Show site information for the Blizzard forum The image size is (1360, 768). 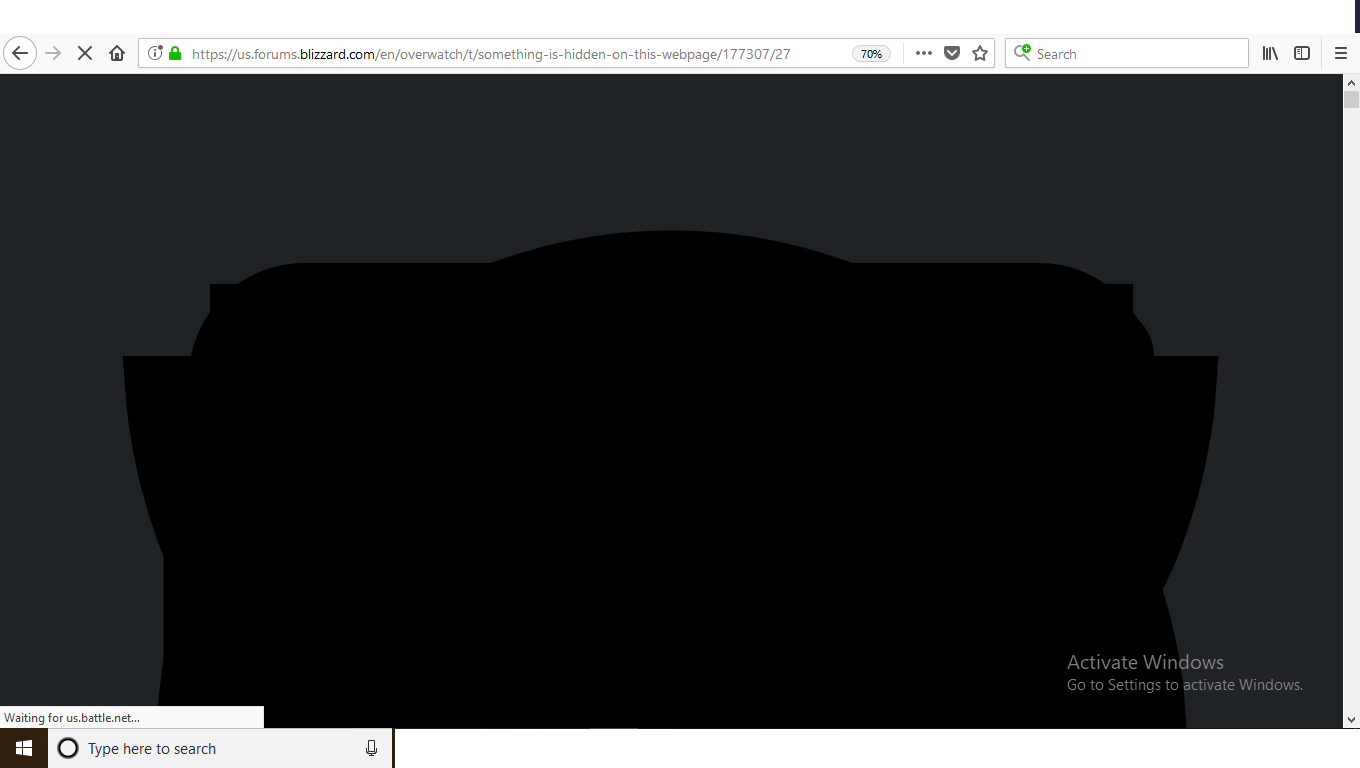155,53
